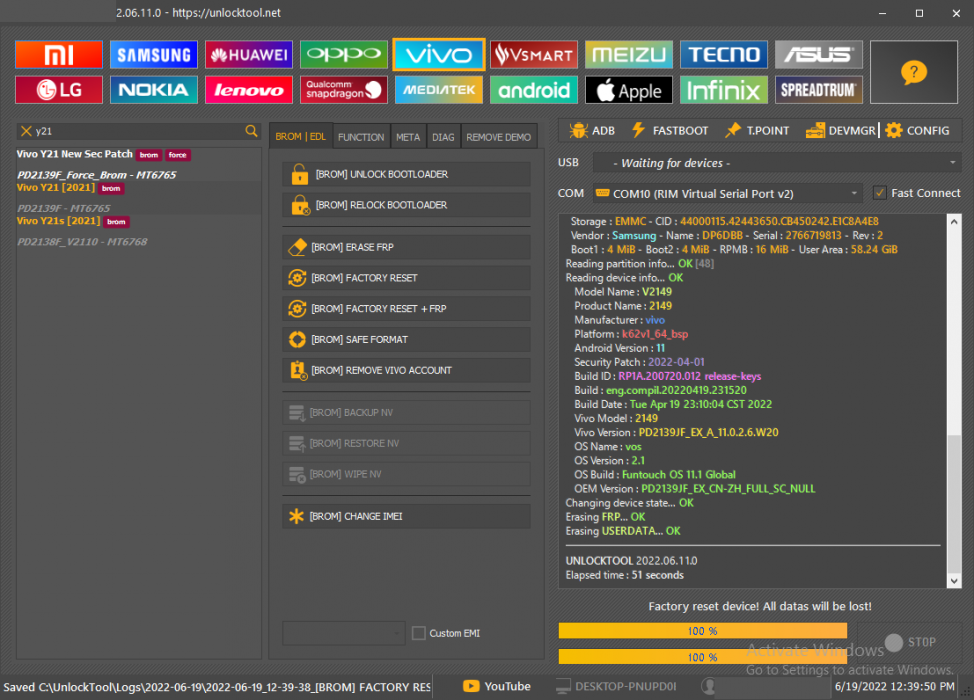This screenshot has height=700, width=974.
Task: Choose the LG brand tile
Action: 59,90
